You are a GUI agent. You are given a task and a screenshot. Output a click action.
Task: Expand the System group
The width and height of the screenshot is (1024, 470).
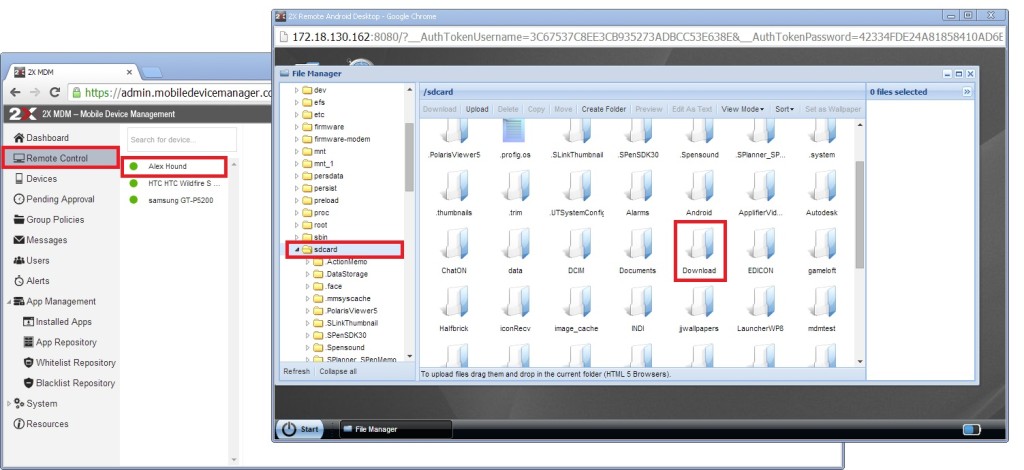click(x=8, y=403)
